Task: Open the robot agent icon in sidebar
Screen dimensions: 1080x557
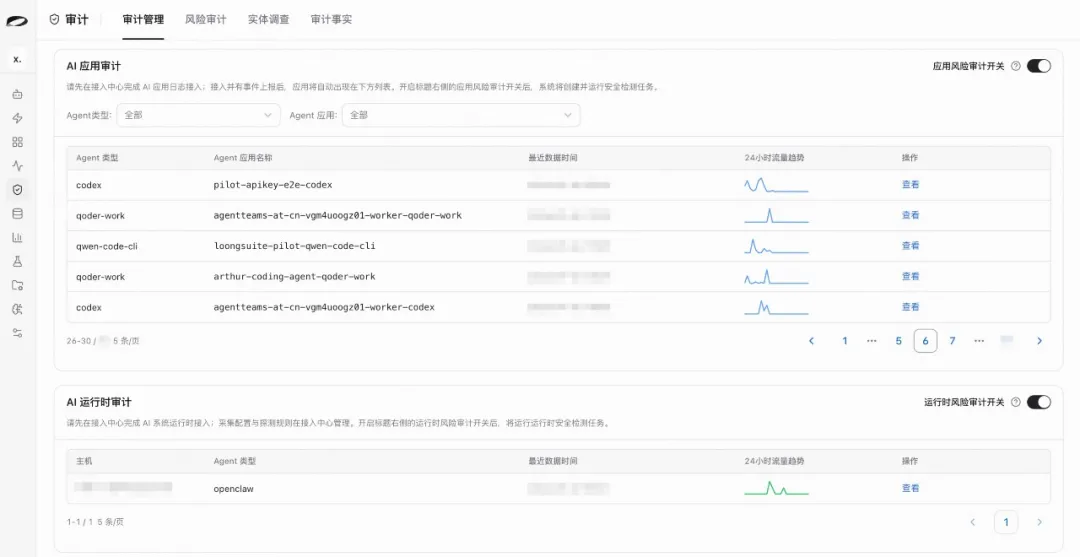Action: point(18,94)
